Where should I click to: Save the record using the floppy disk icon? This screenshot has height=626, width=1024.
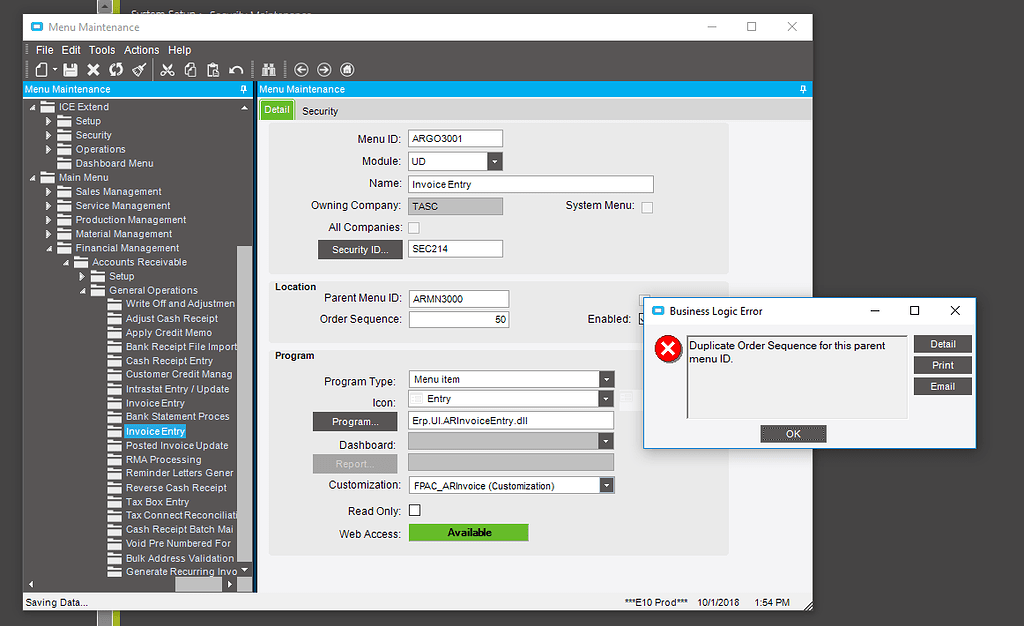[70, 69]
